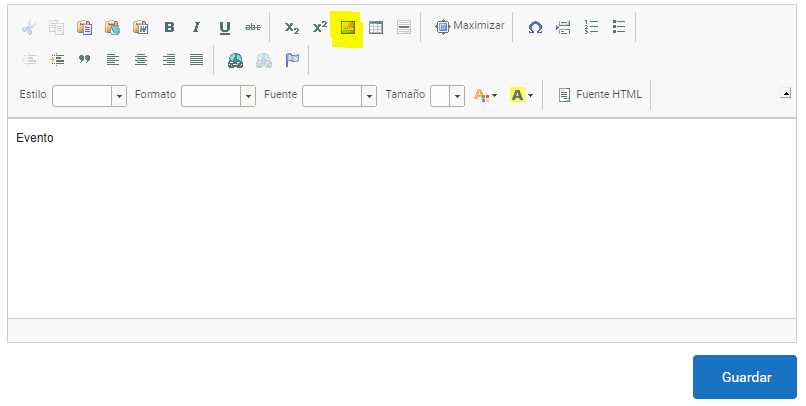Click the Paste clipboard icon
Viewport: 806px width, 406px height.
coord(84,27)
